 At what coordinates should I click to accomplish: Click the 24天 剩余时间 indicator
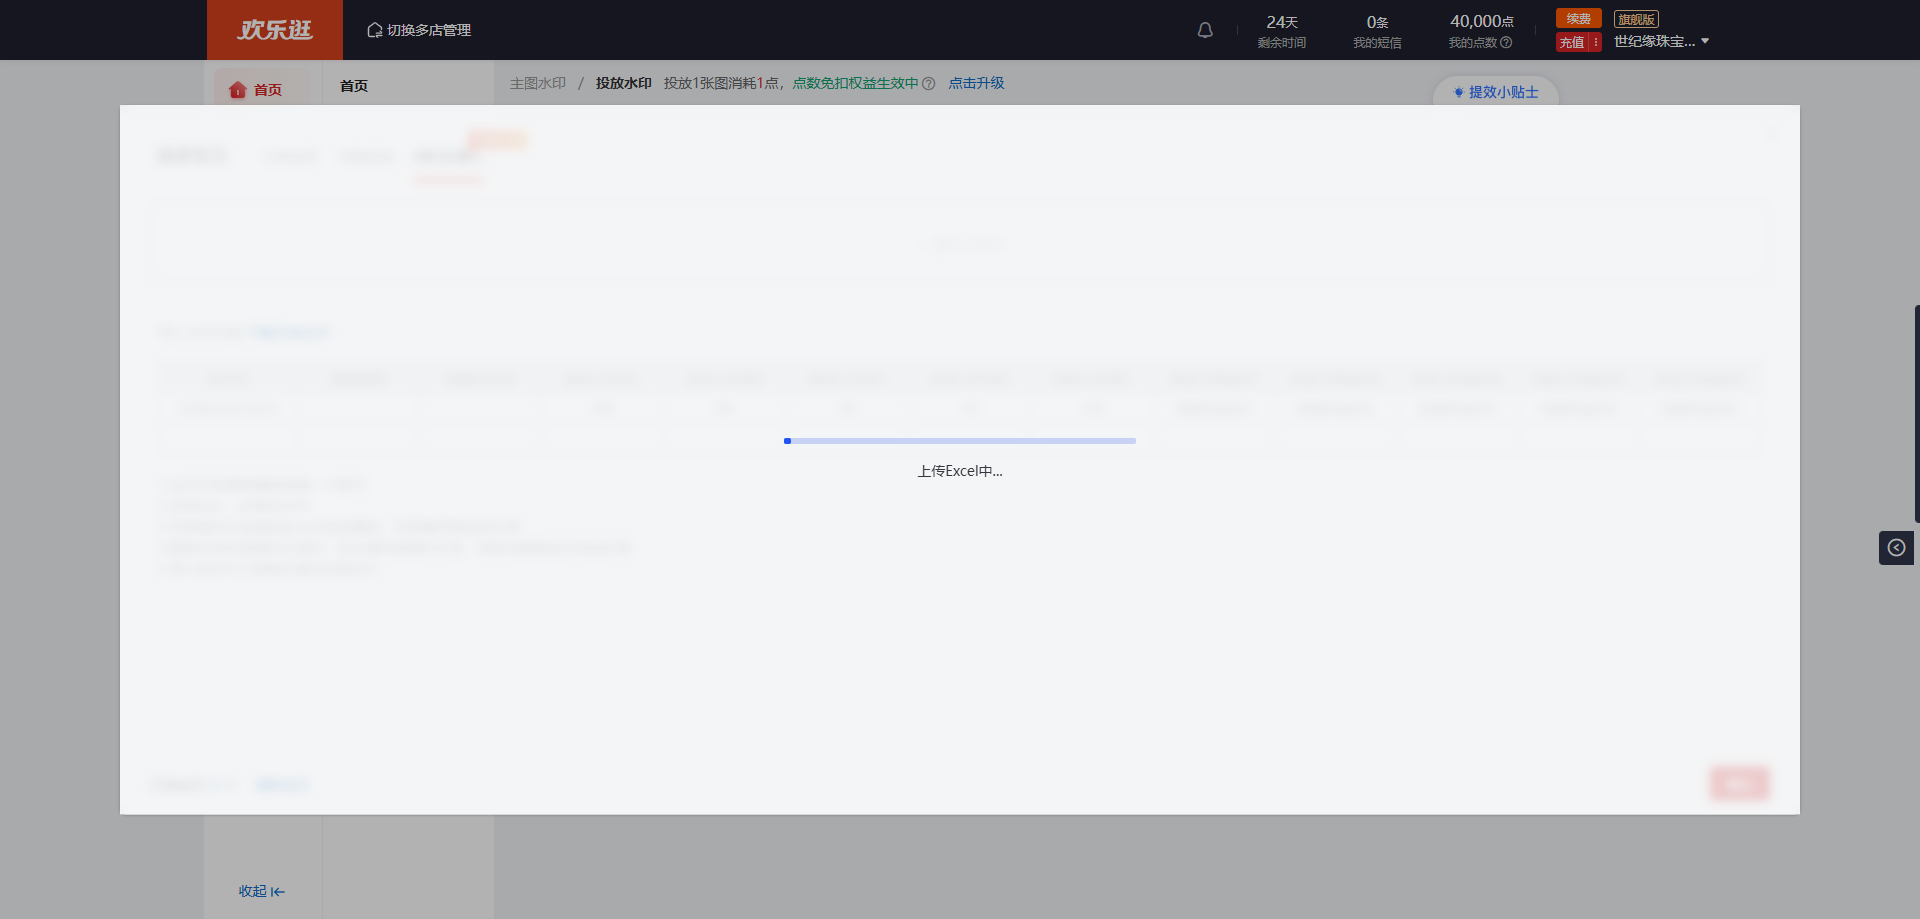[x=1282, y=31]
